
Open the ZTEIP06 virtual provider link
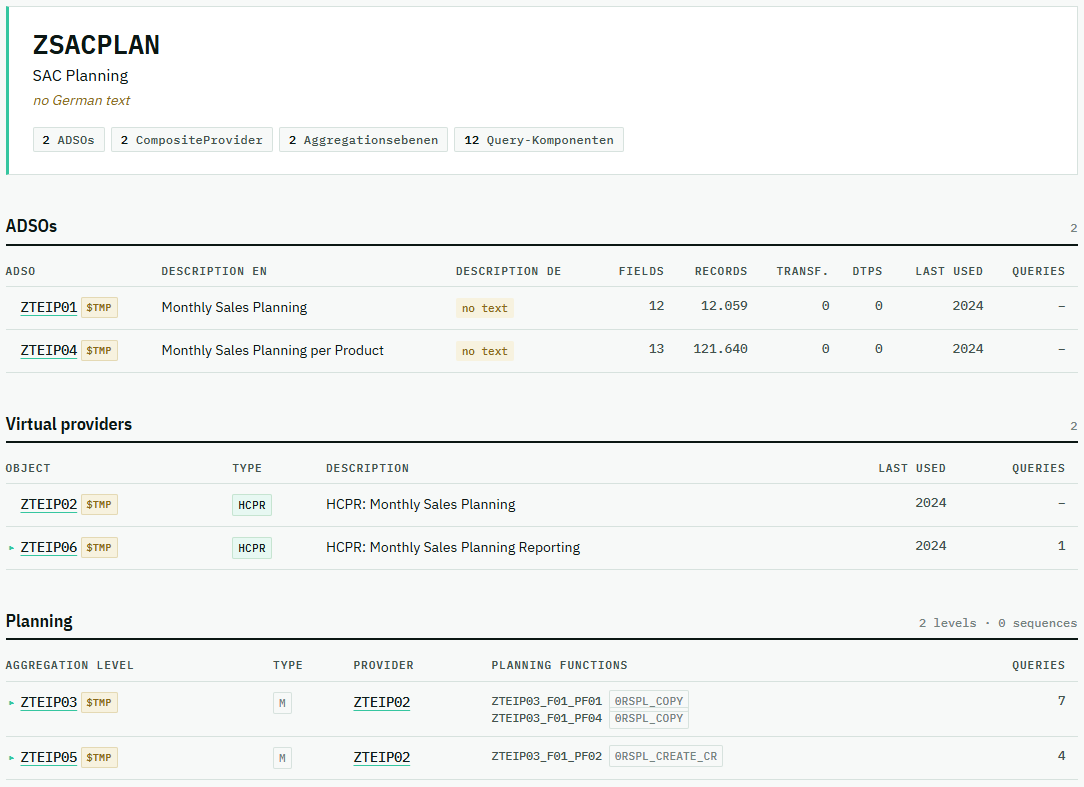pos(48,547)
